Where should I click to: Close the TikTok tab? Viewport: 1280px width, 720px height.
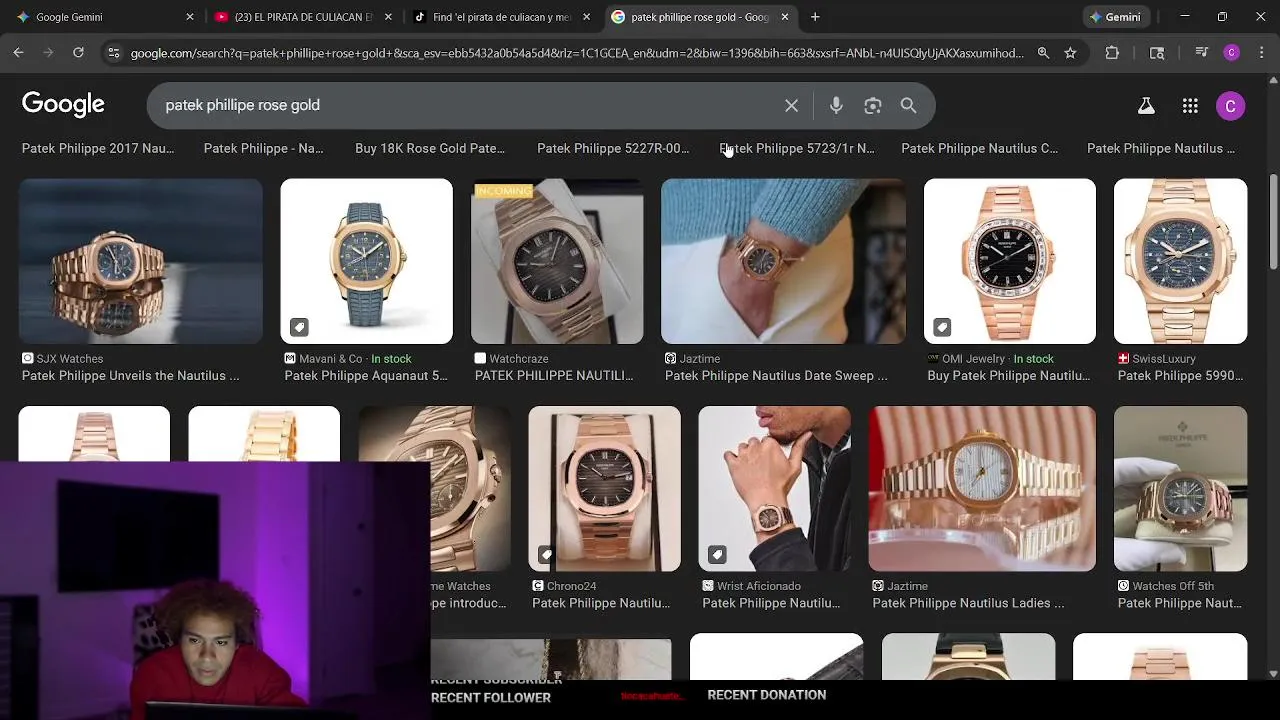(586, 17)
